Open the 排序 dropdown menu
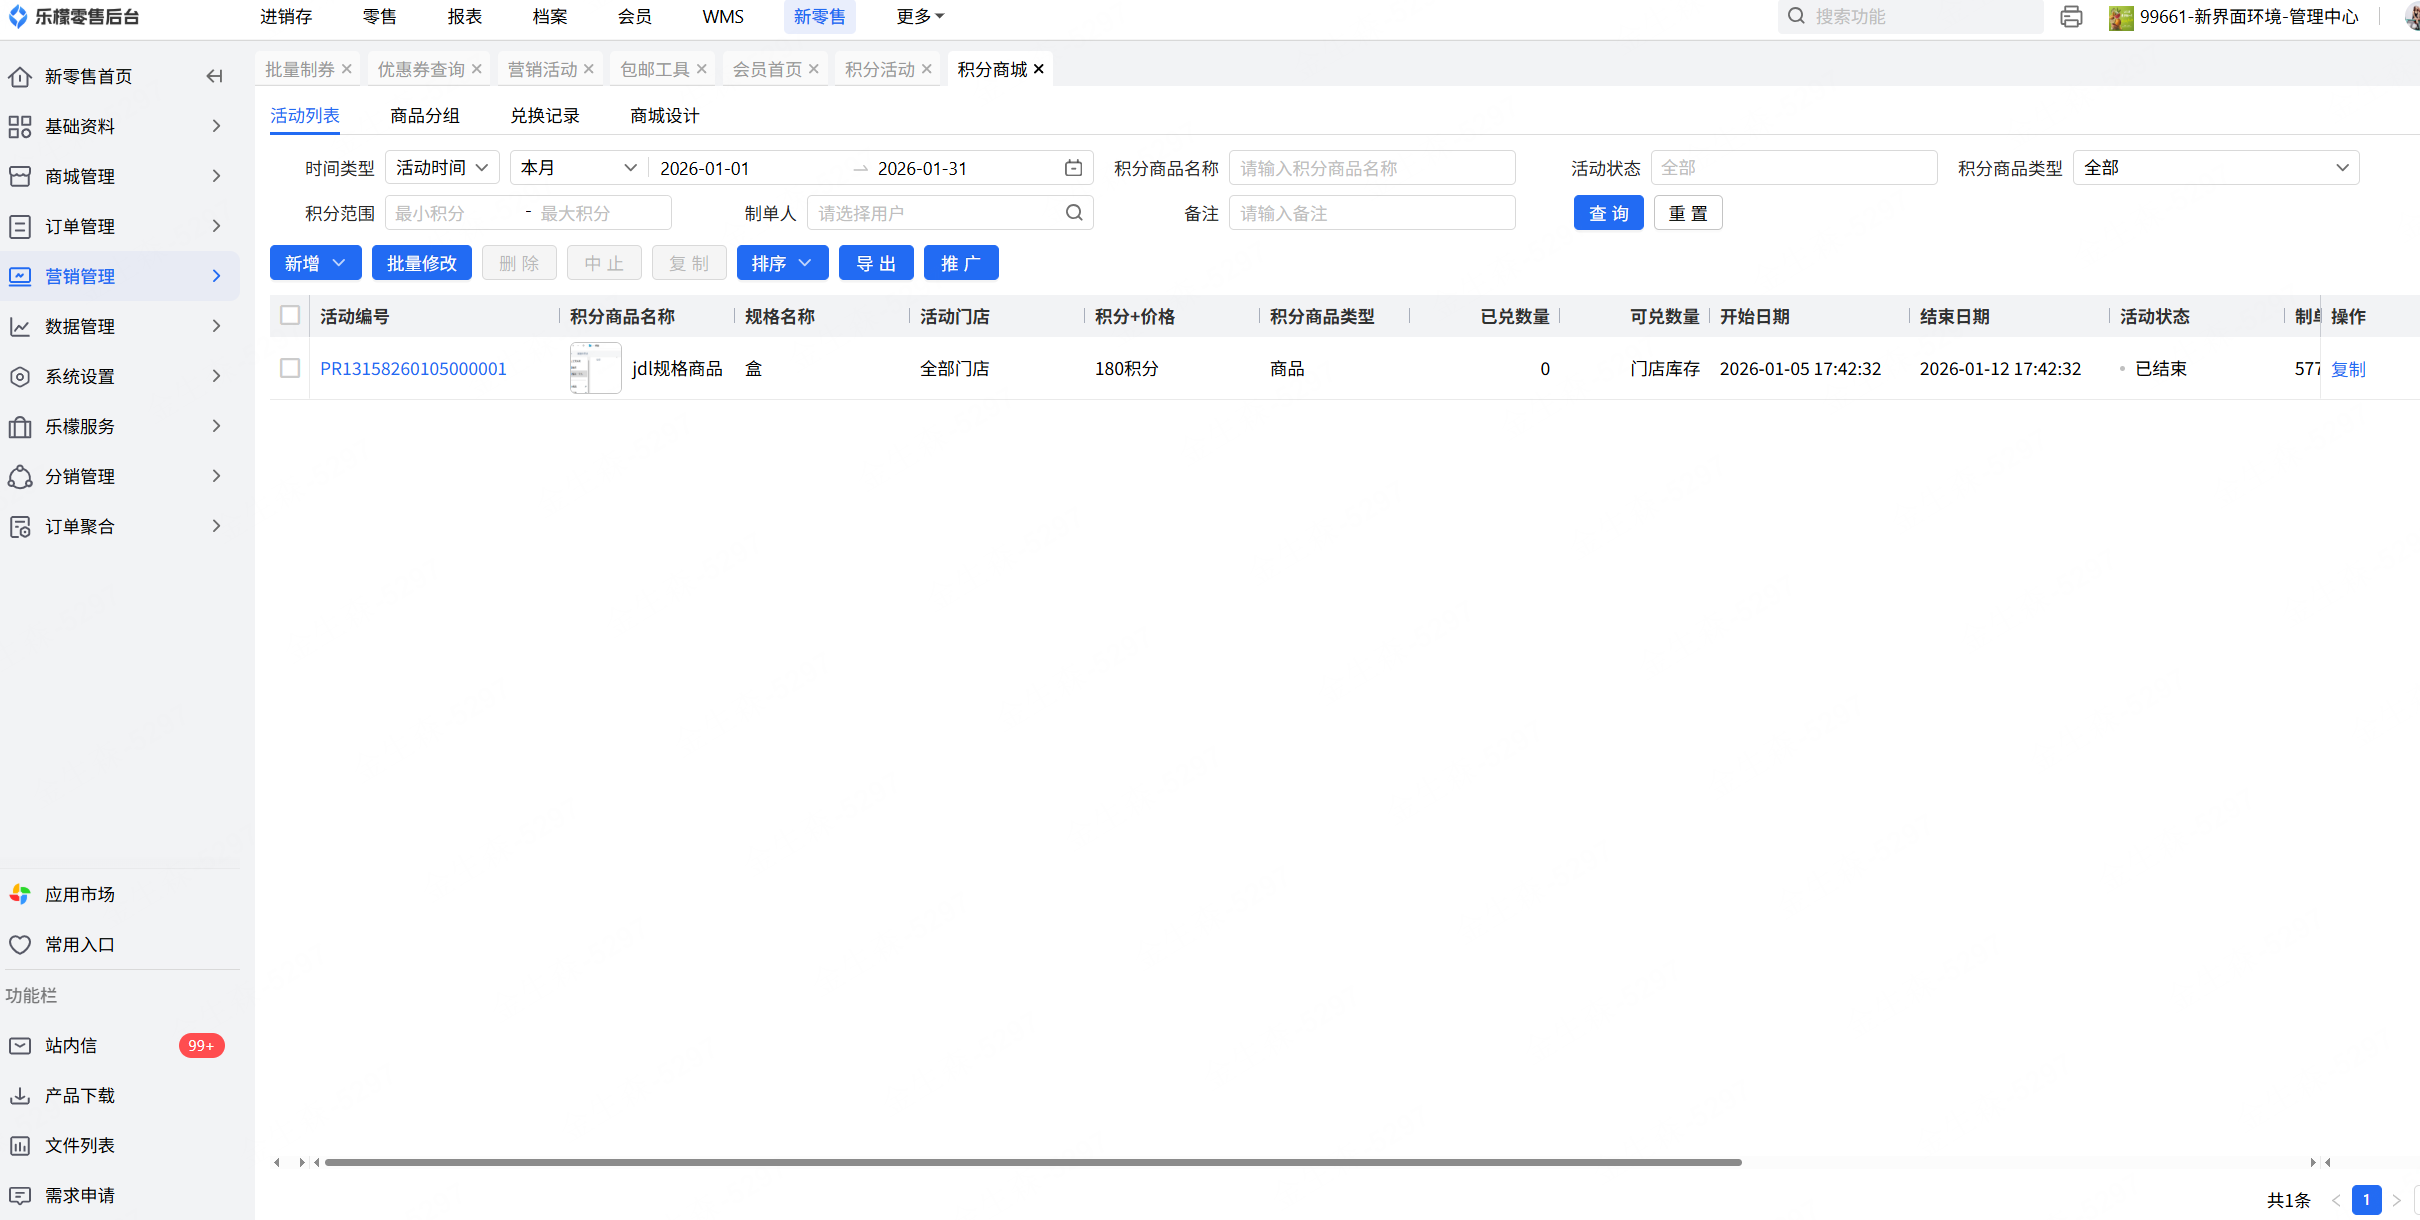2420x1220 pixels. coord(782,263)
